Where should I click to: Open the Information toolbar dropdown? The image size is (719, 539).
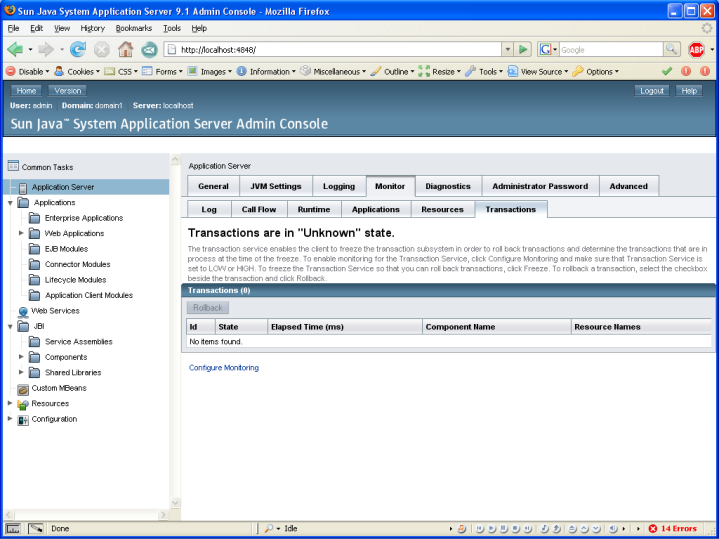pos(266,72)
